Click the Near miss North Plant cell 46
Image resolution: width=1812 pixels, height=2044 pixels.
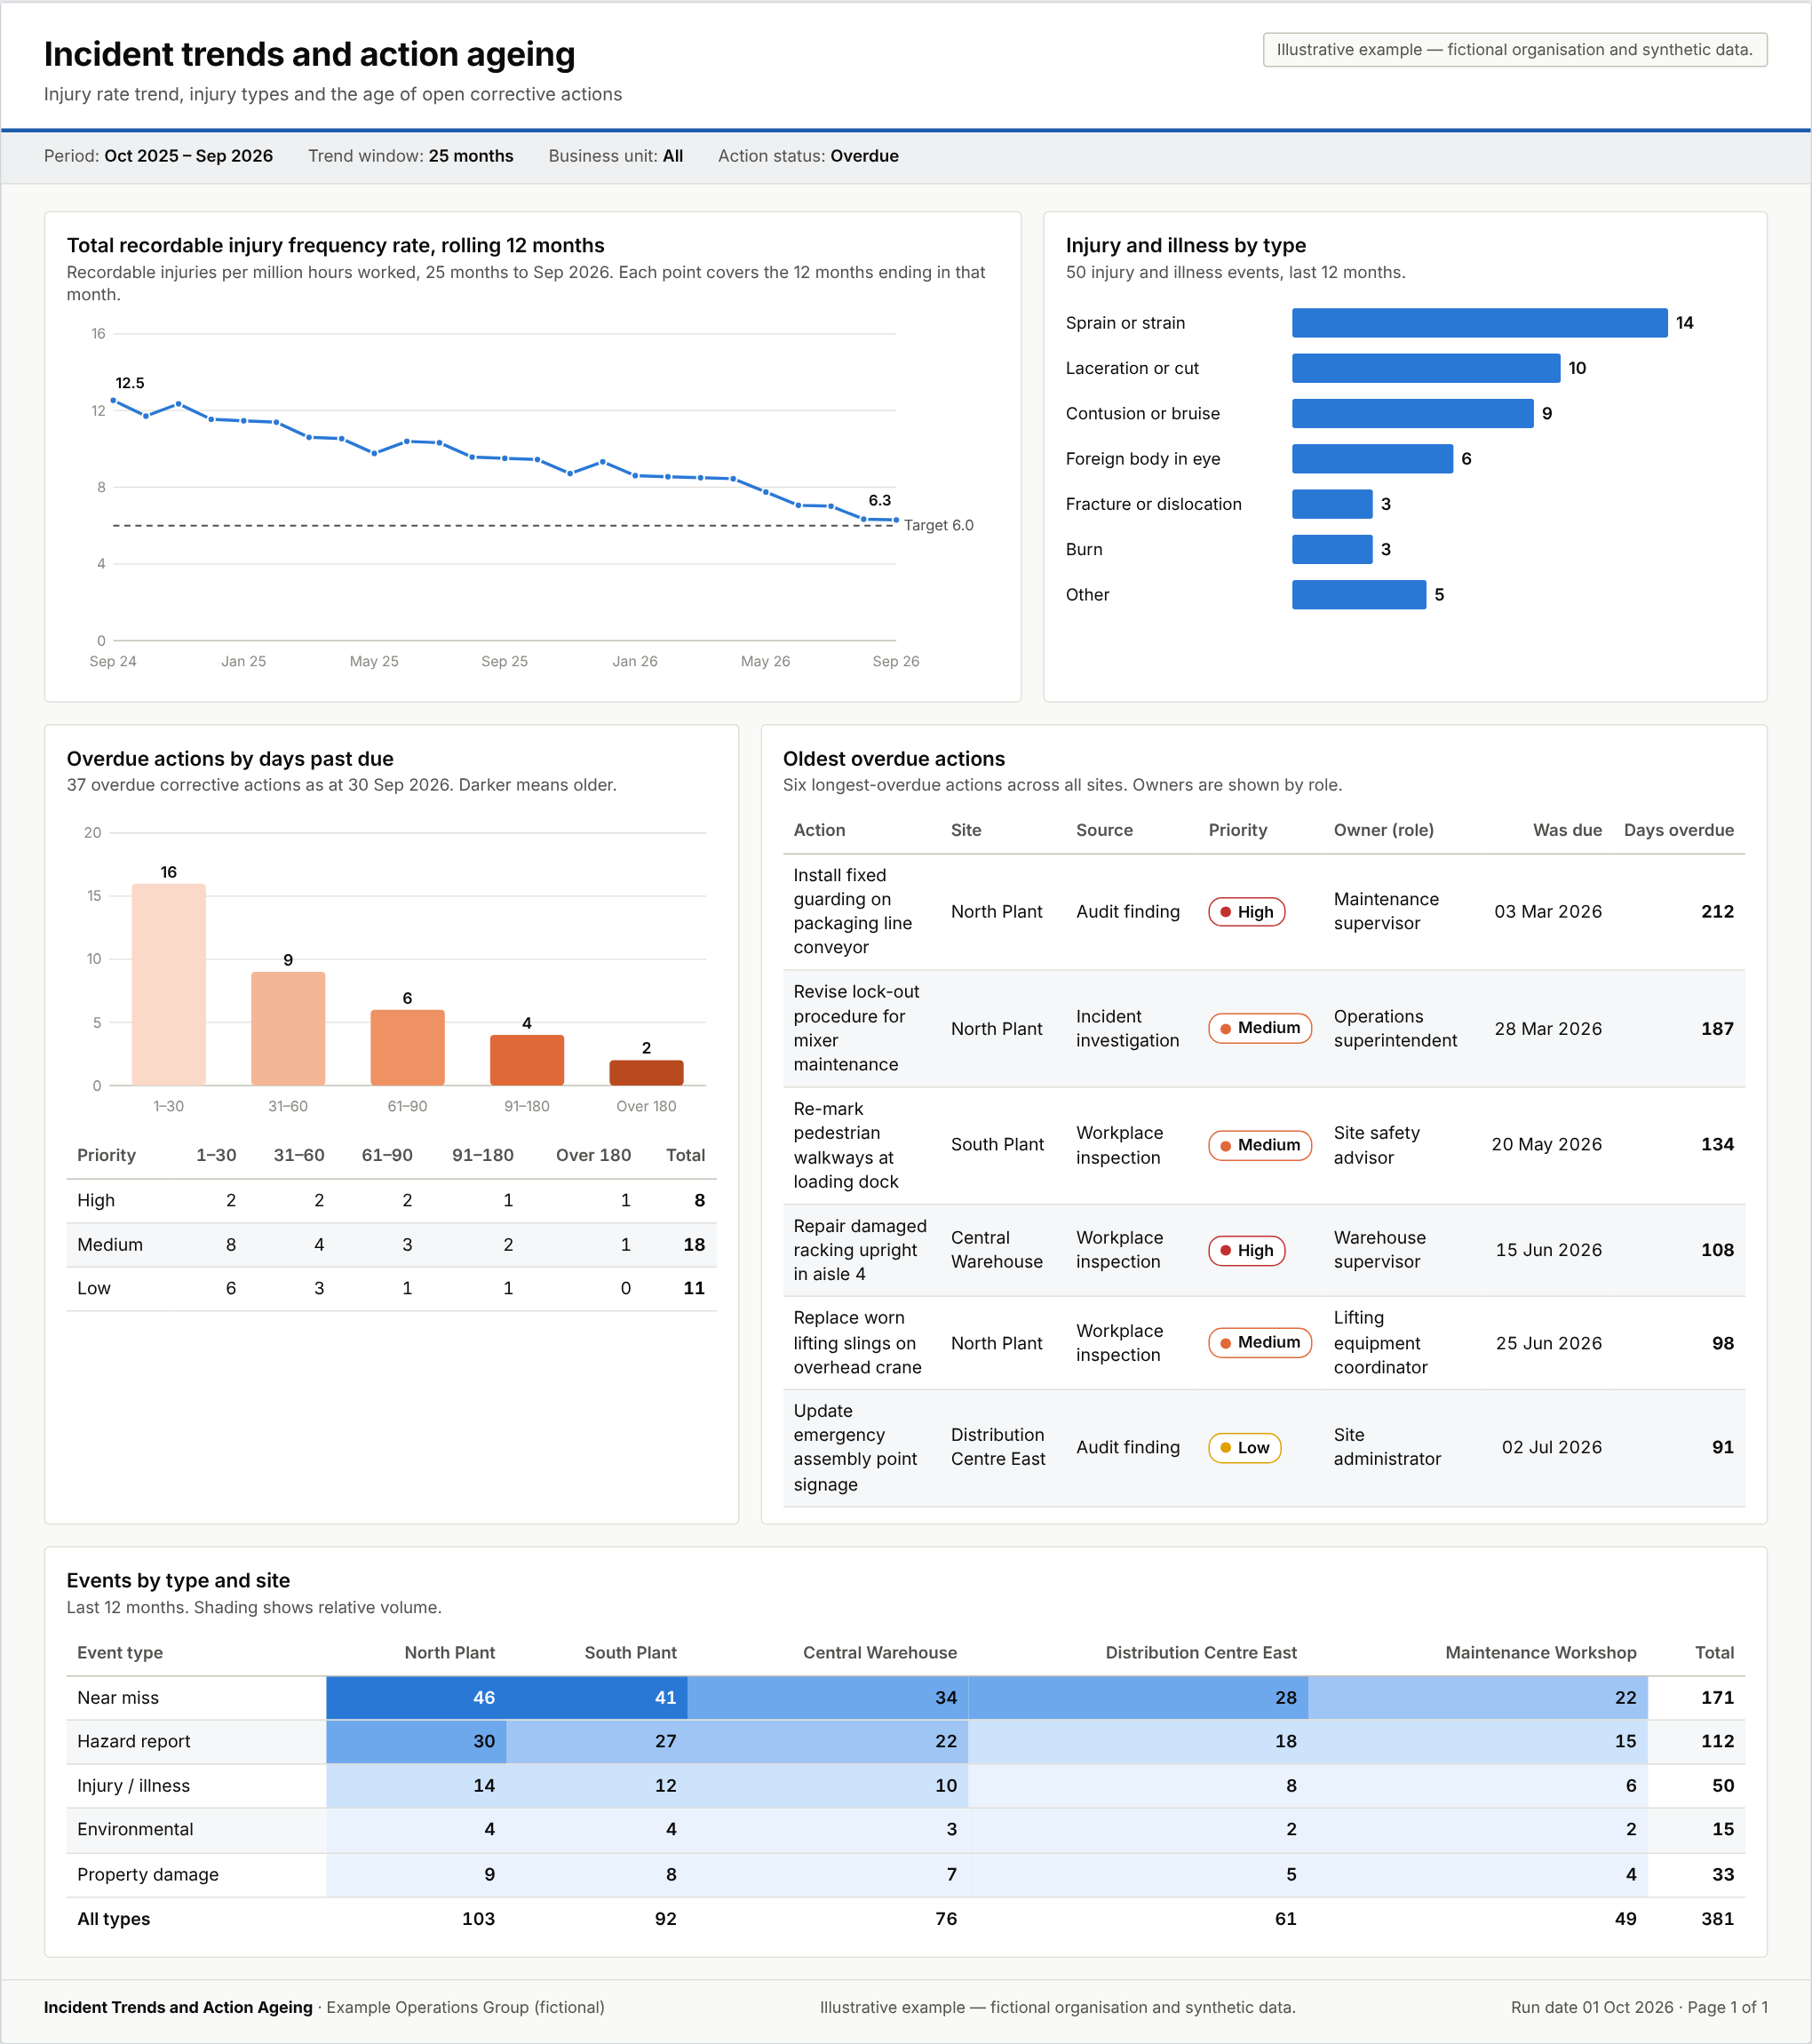tap(416, 1698)
